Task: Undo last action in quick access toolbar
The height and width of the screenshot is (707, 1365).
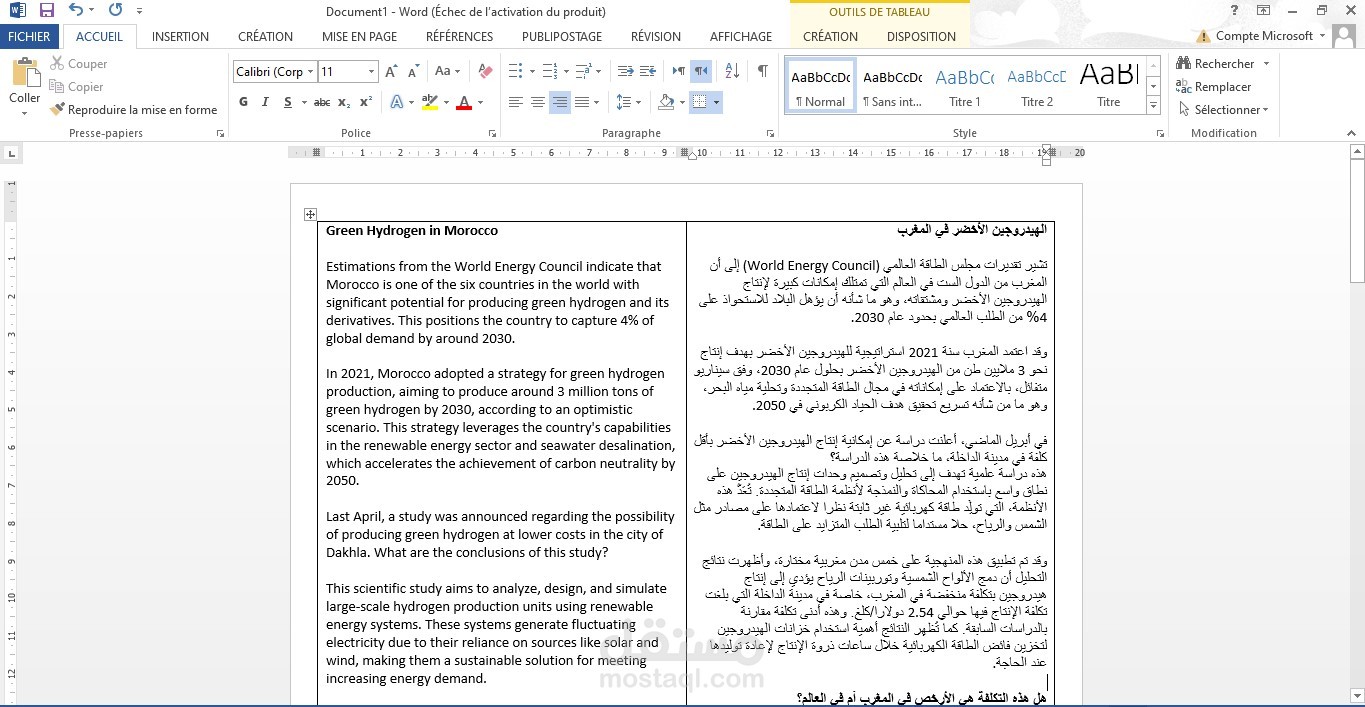Action: pos(76,11)
